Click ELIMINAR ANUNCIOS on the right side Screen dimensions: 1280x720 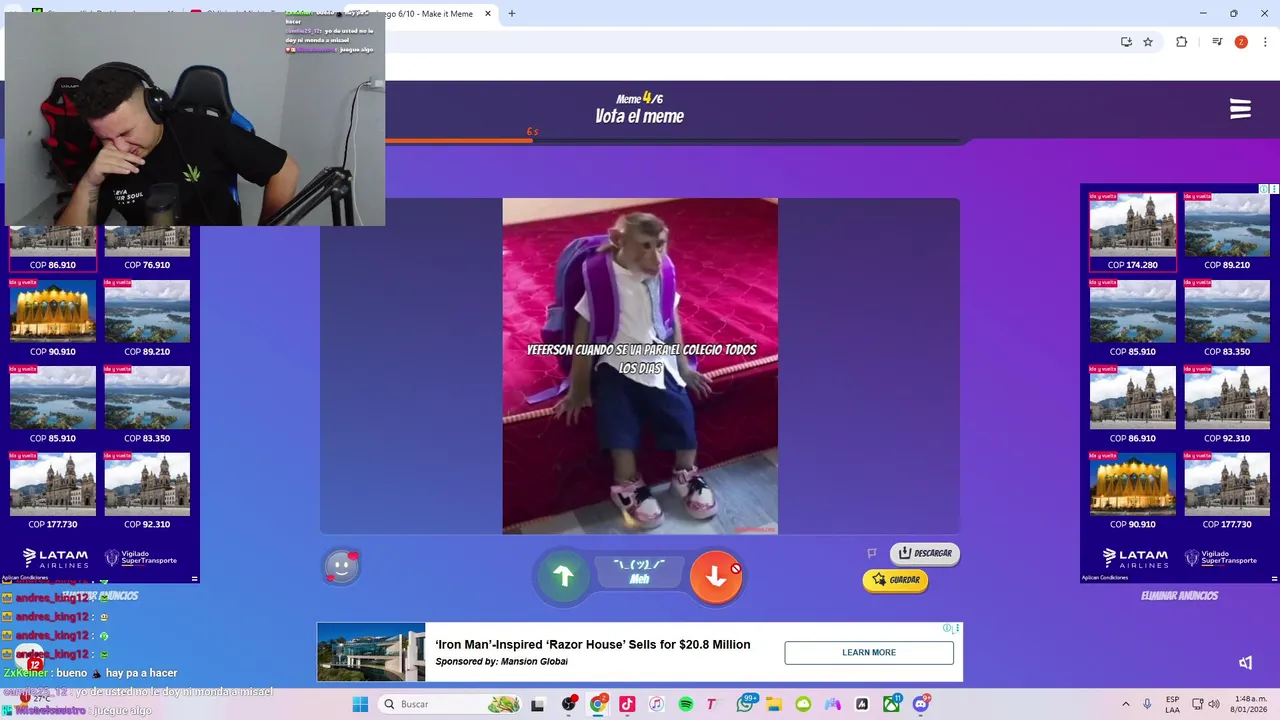tap(1179, 596)
